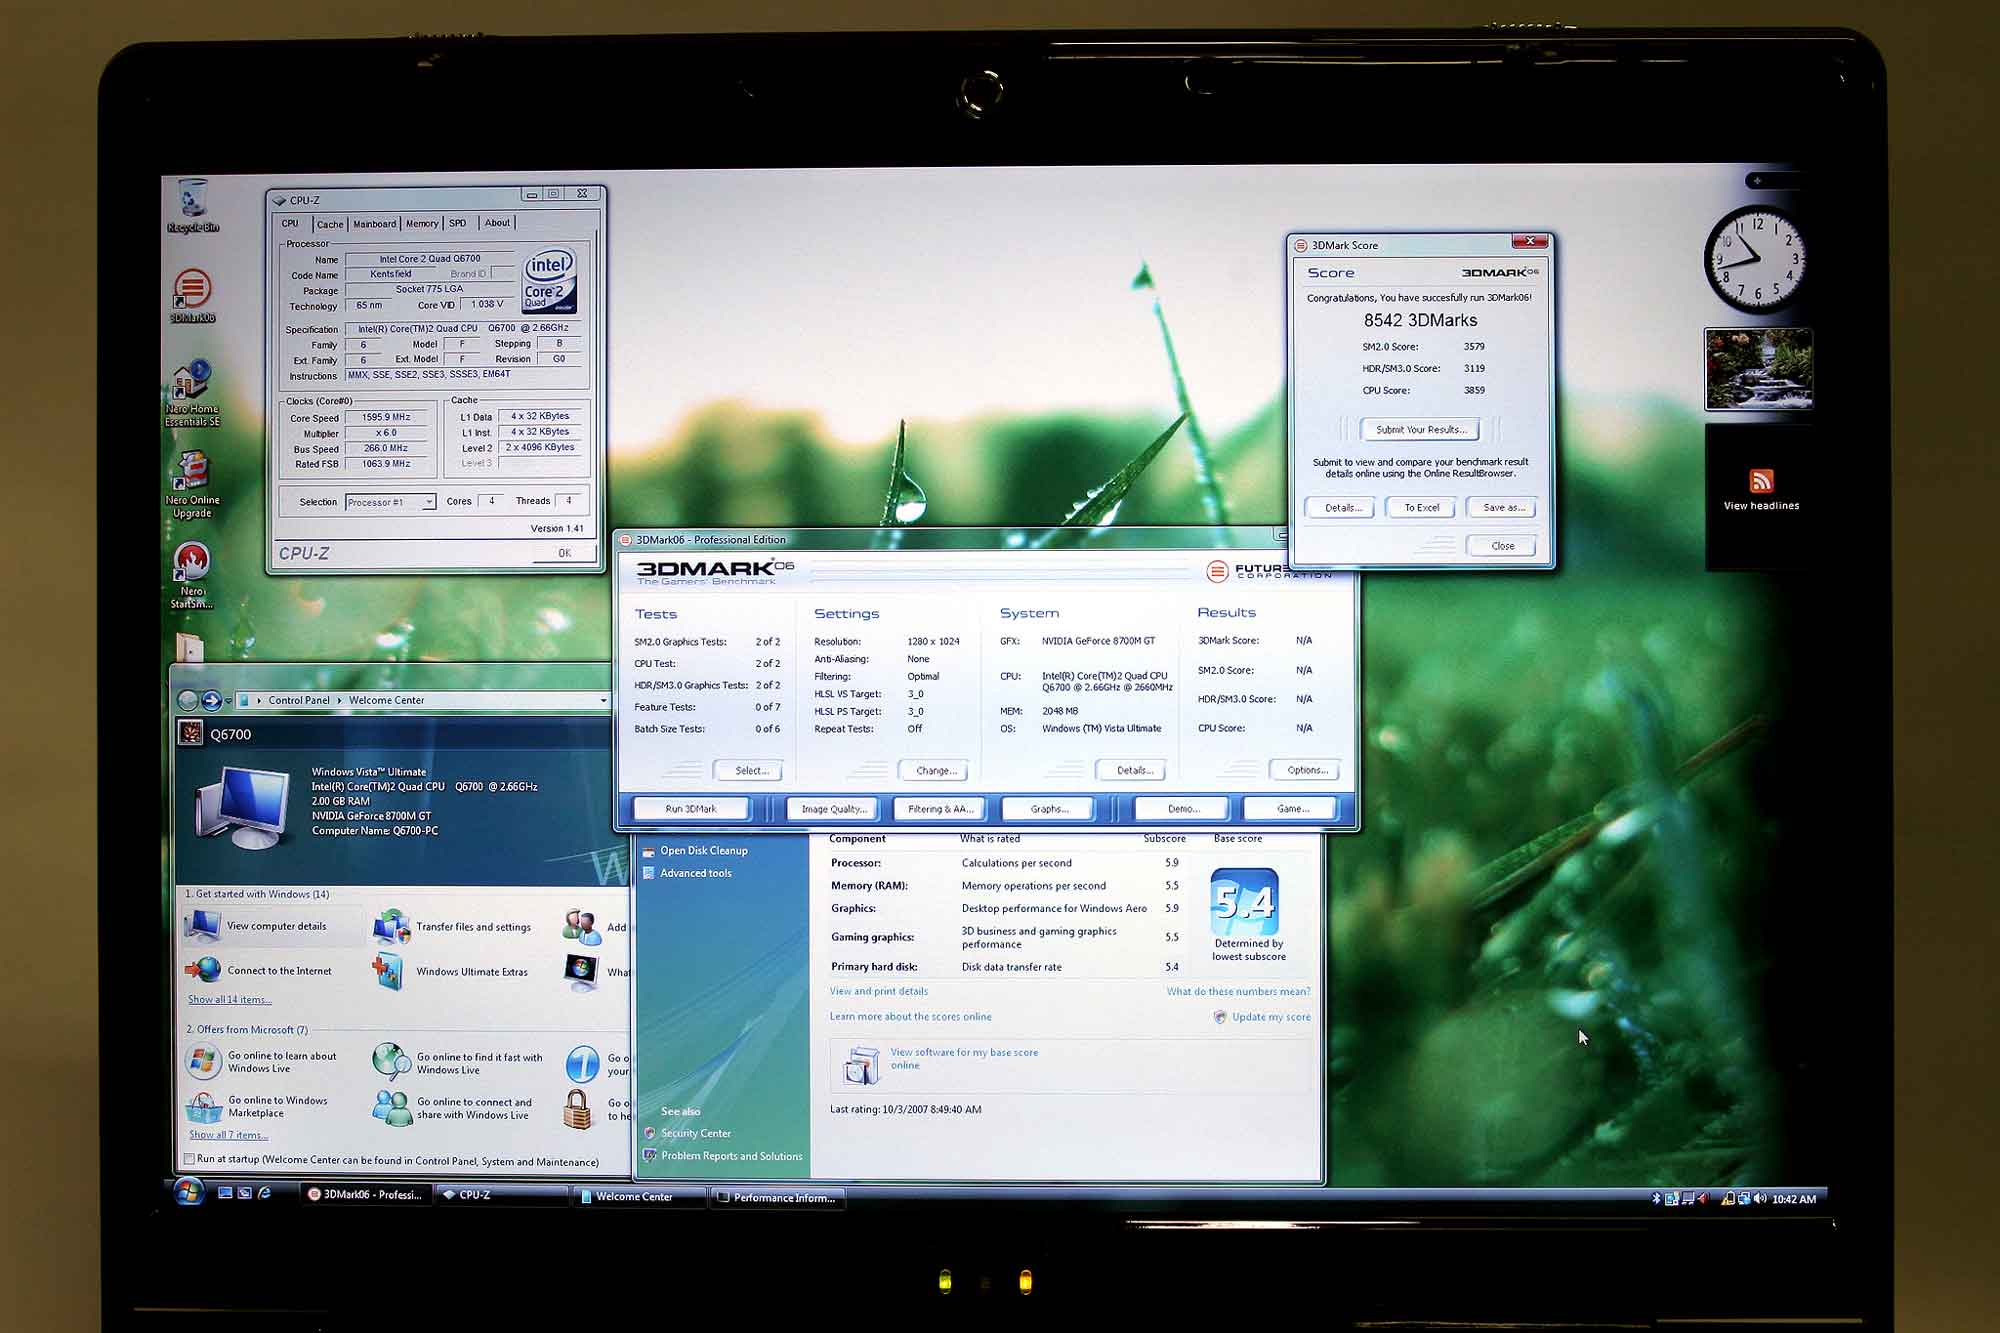The image size is (2000, 1333).
Task: Click Show all 14 items link
Action: pos(229,1000)
